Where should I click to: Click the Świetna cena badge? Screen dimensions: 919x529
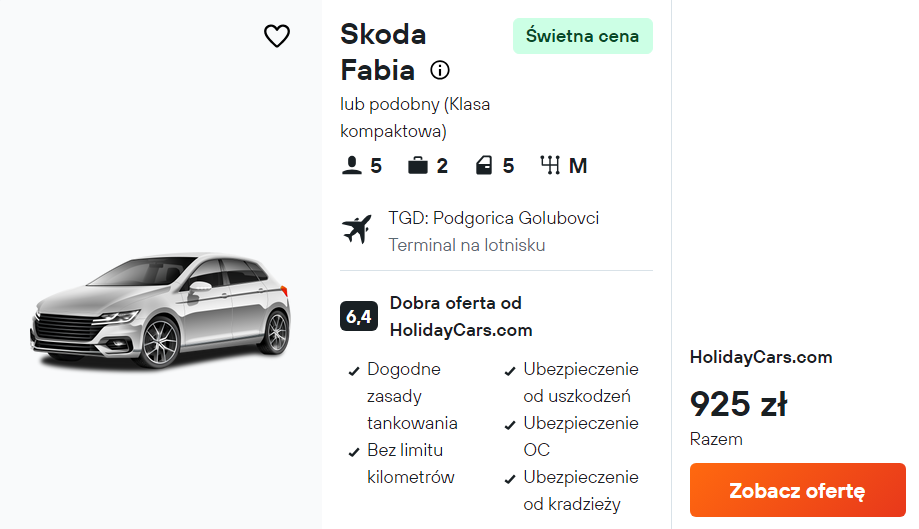coord(582,36)
